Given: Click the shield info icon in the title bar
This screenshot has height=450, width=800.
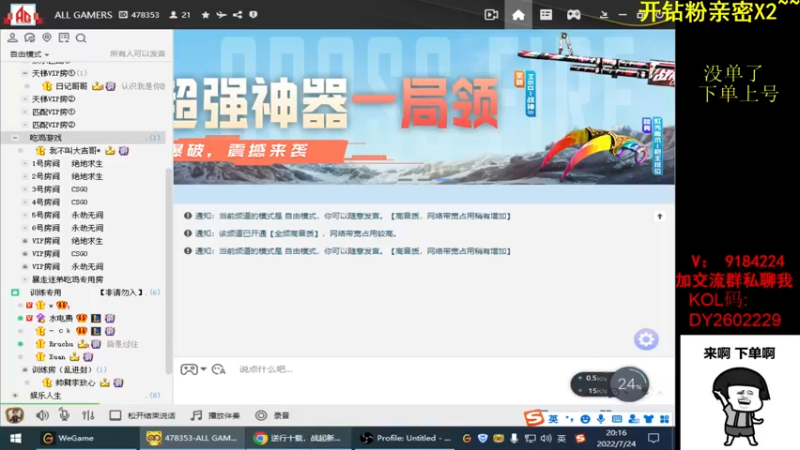Looking at the screenshot, I should tap(253, 15).
